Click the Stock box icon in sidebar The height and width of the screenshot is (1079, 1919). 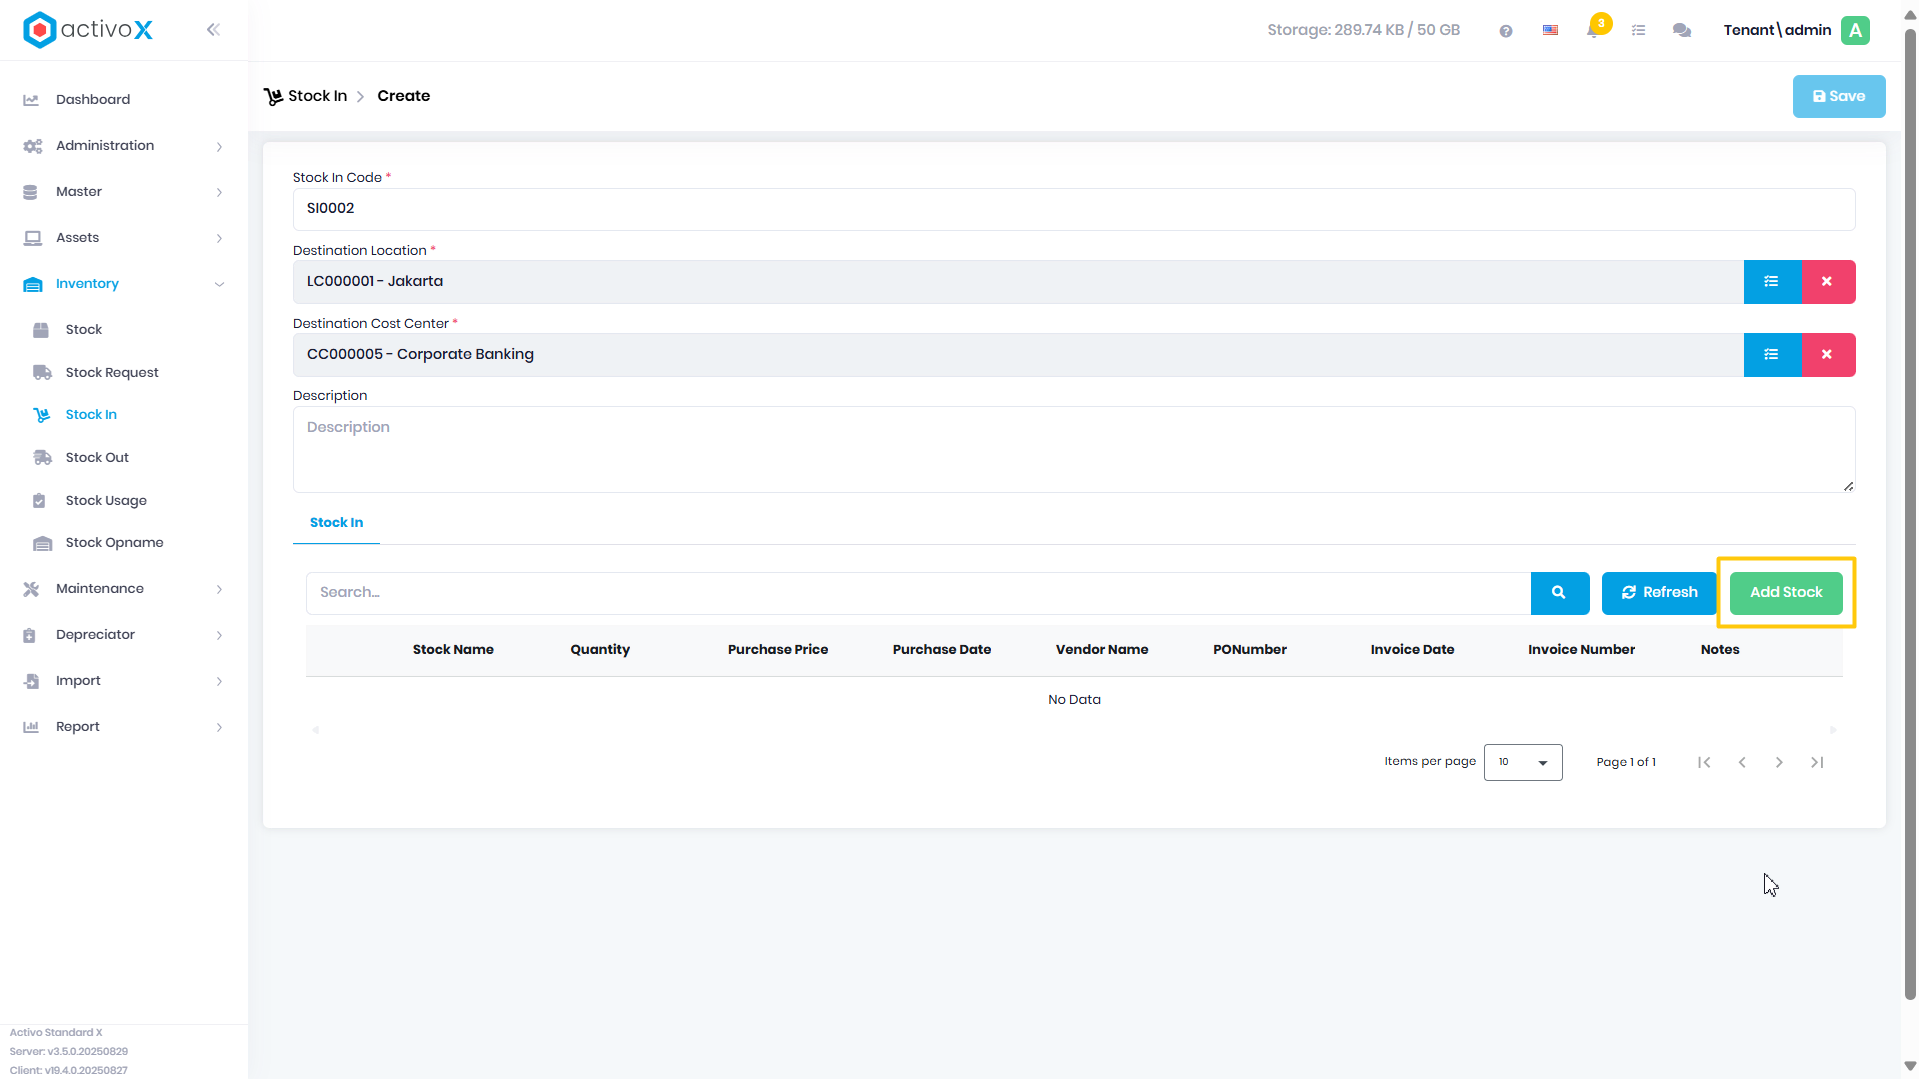(x=41, y=330)
